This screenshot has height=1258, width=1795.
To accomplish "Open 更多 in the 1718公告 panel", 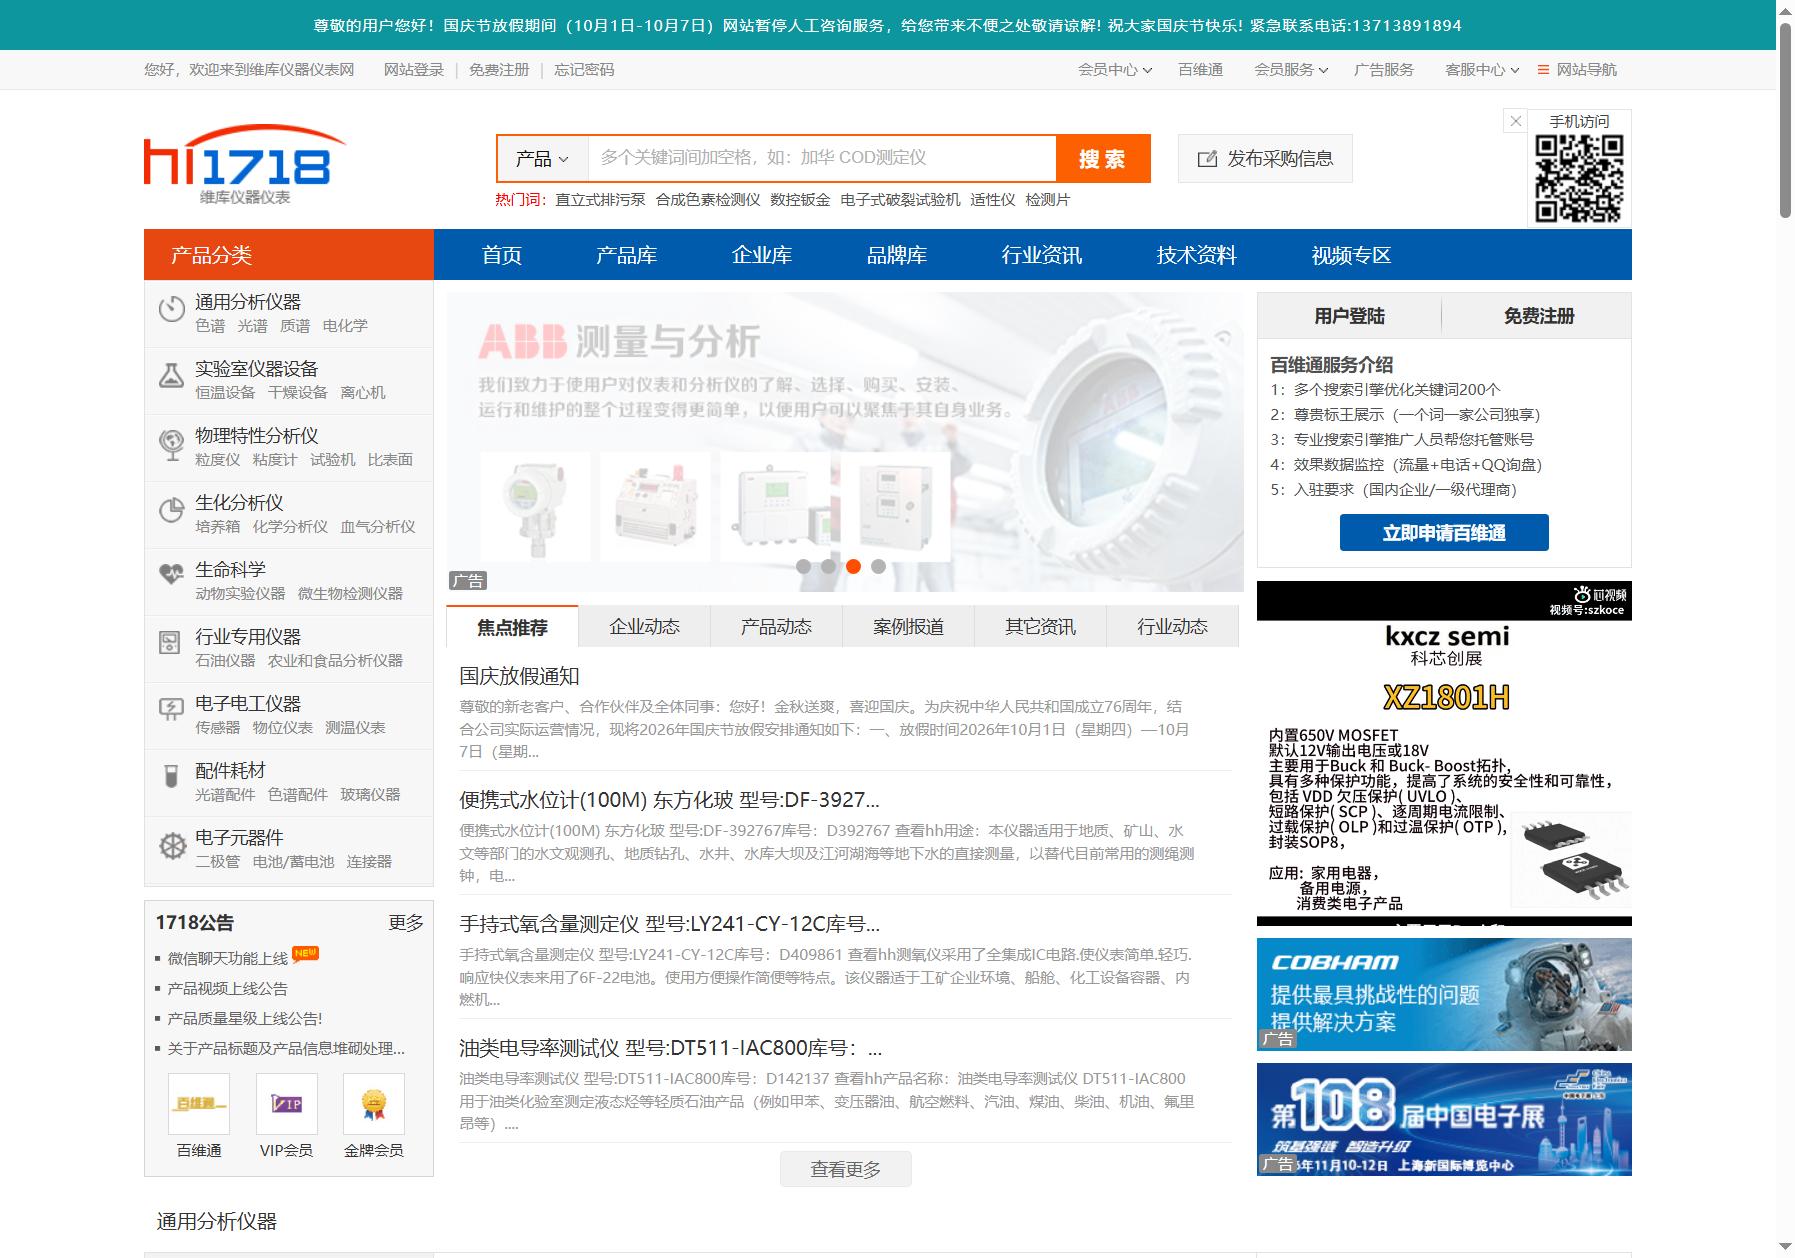I will pyautogui.click(x=406, y=923).
